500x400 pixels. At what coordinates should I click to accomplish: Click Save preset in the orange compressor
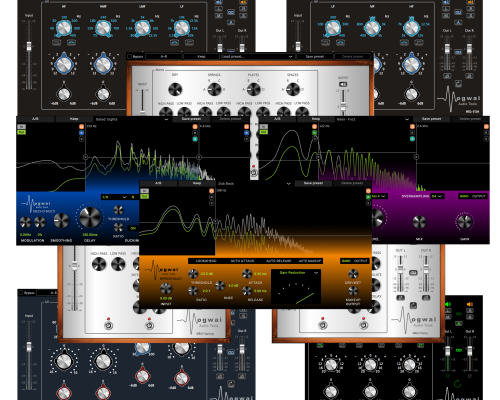click(x=313, y=184)
